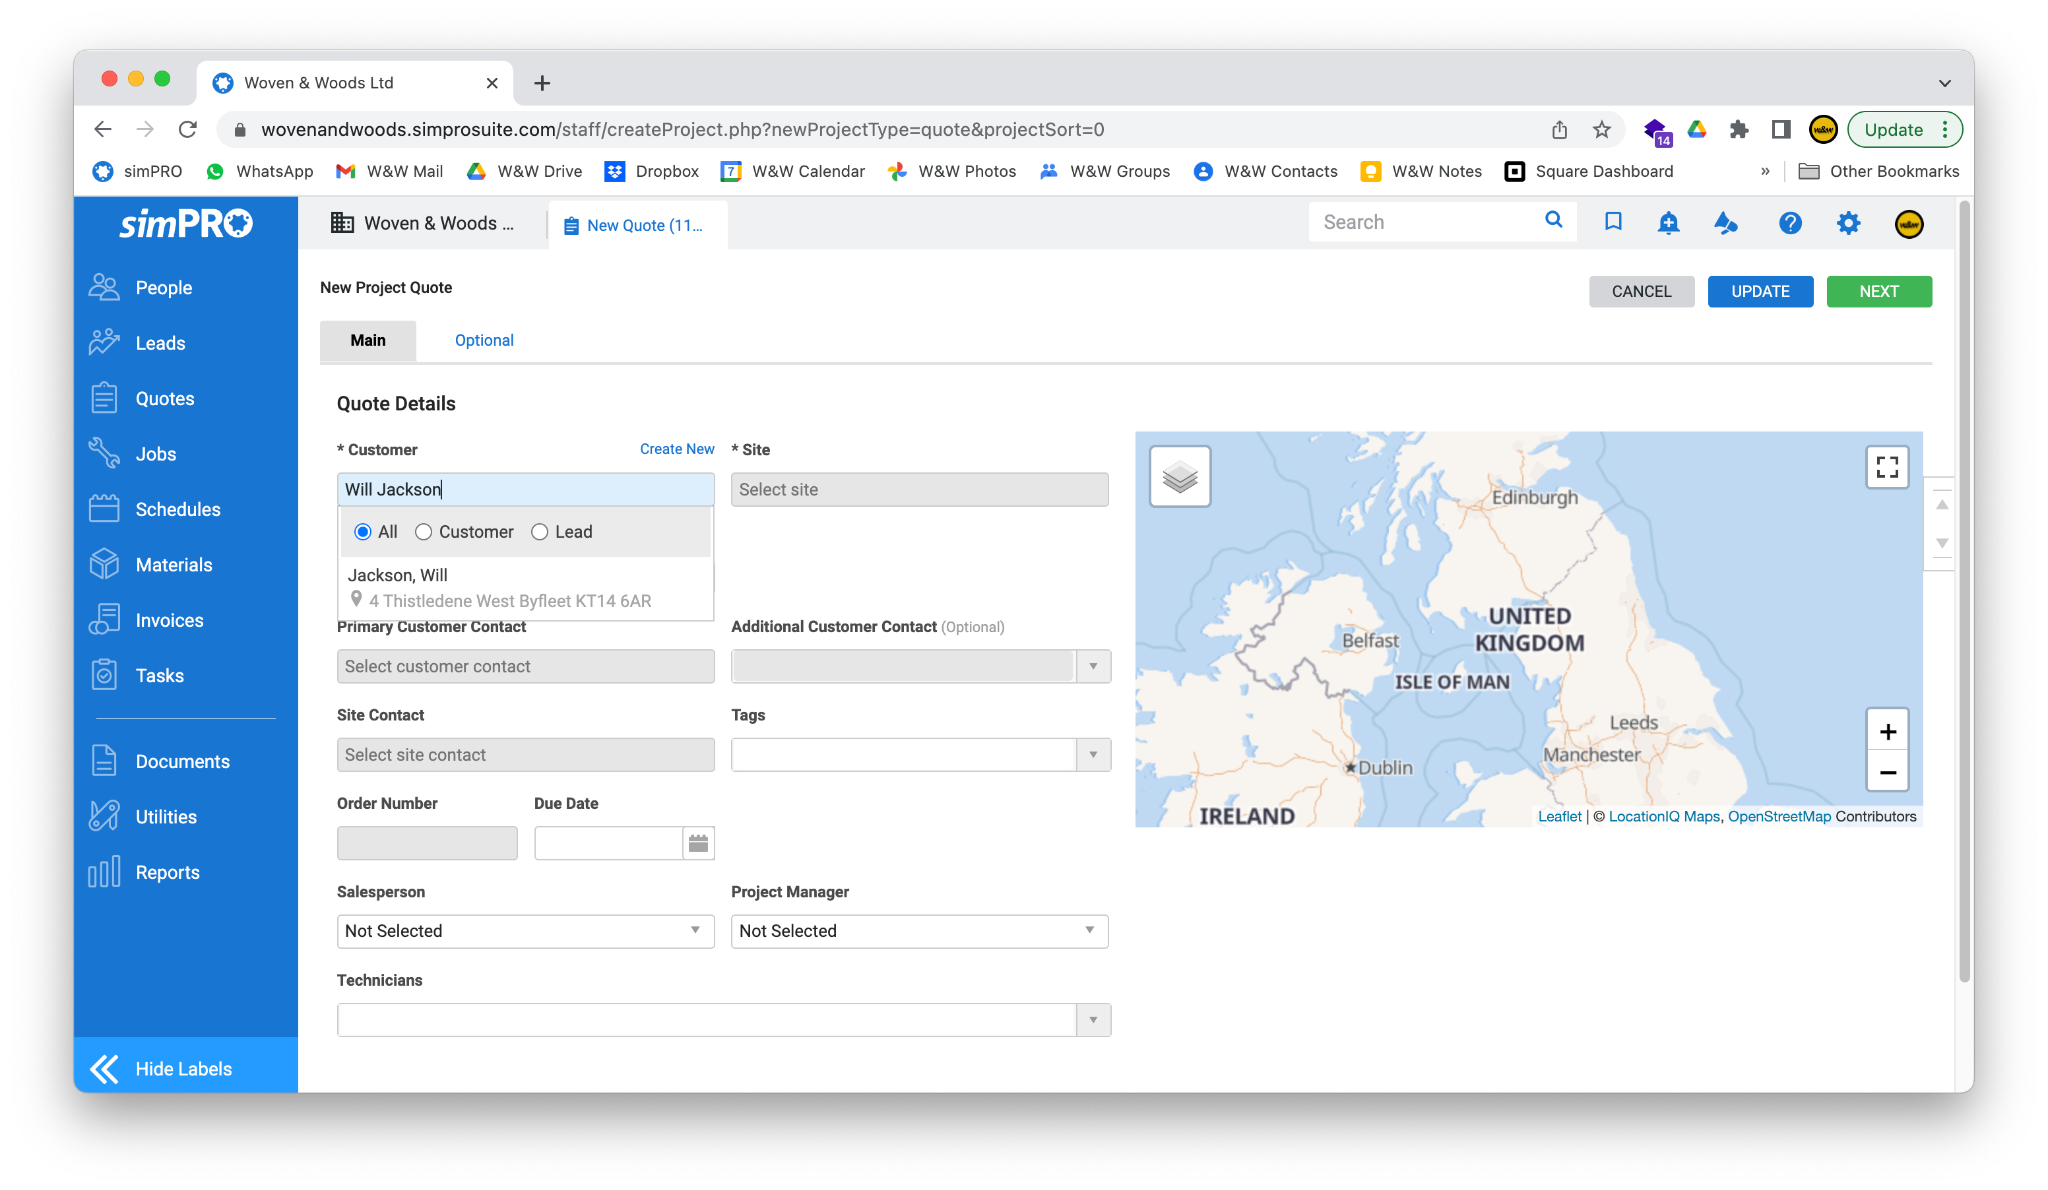The height and width of the screenshot is (1190, 2048).
Task: Click the help question mark icon
Action: click(1790, 222)
